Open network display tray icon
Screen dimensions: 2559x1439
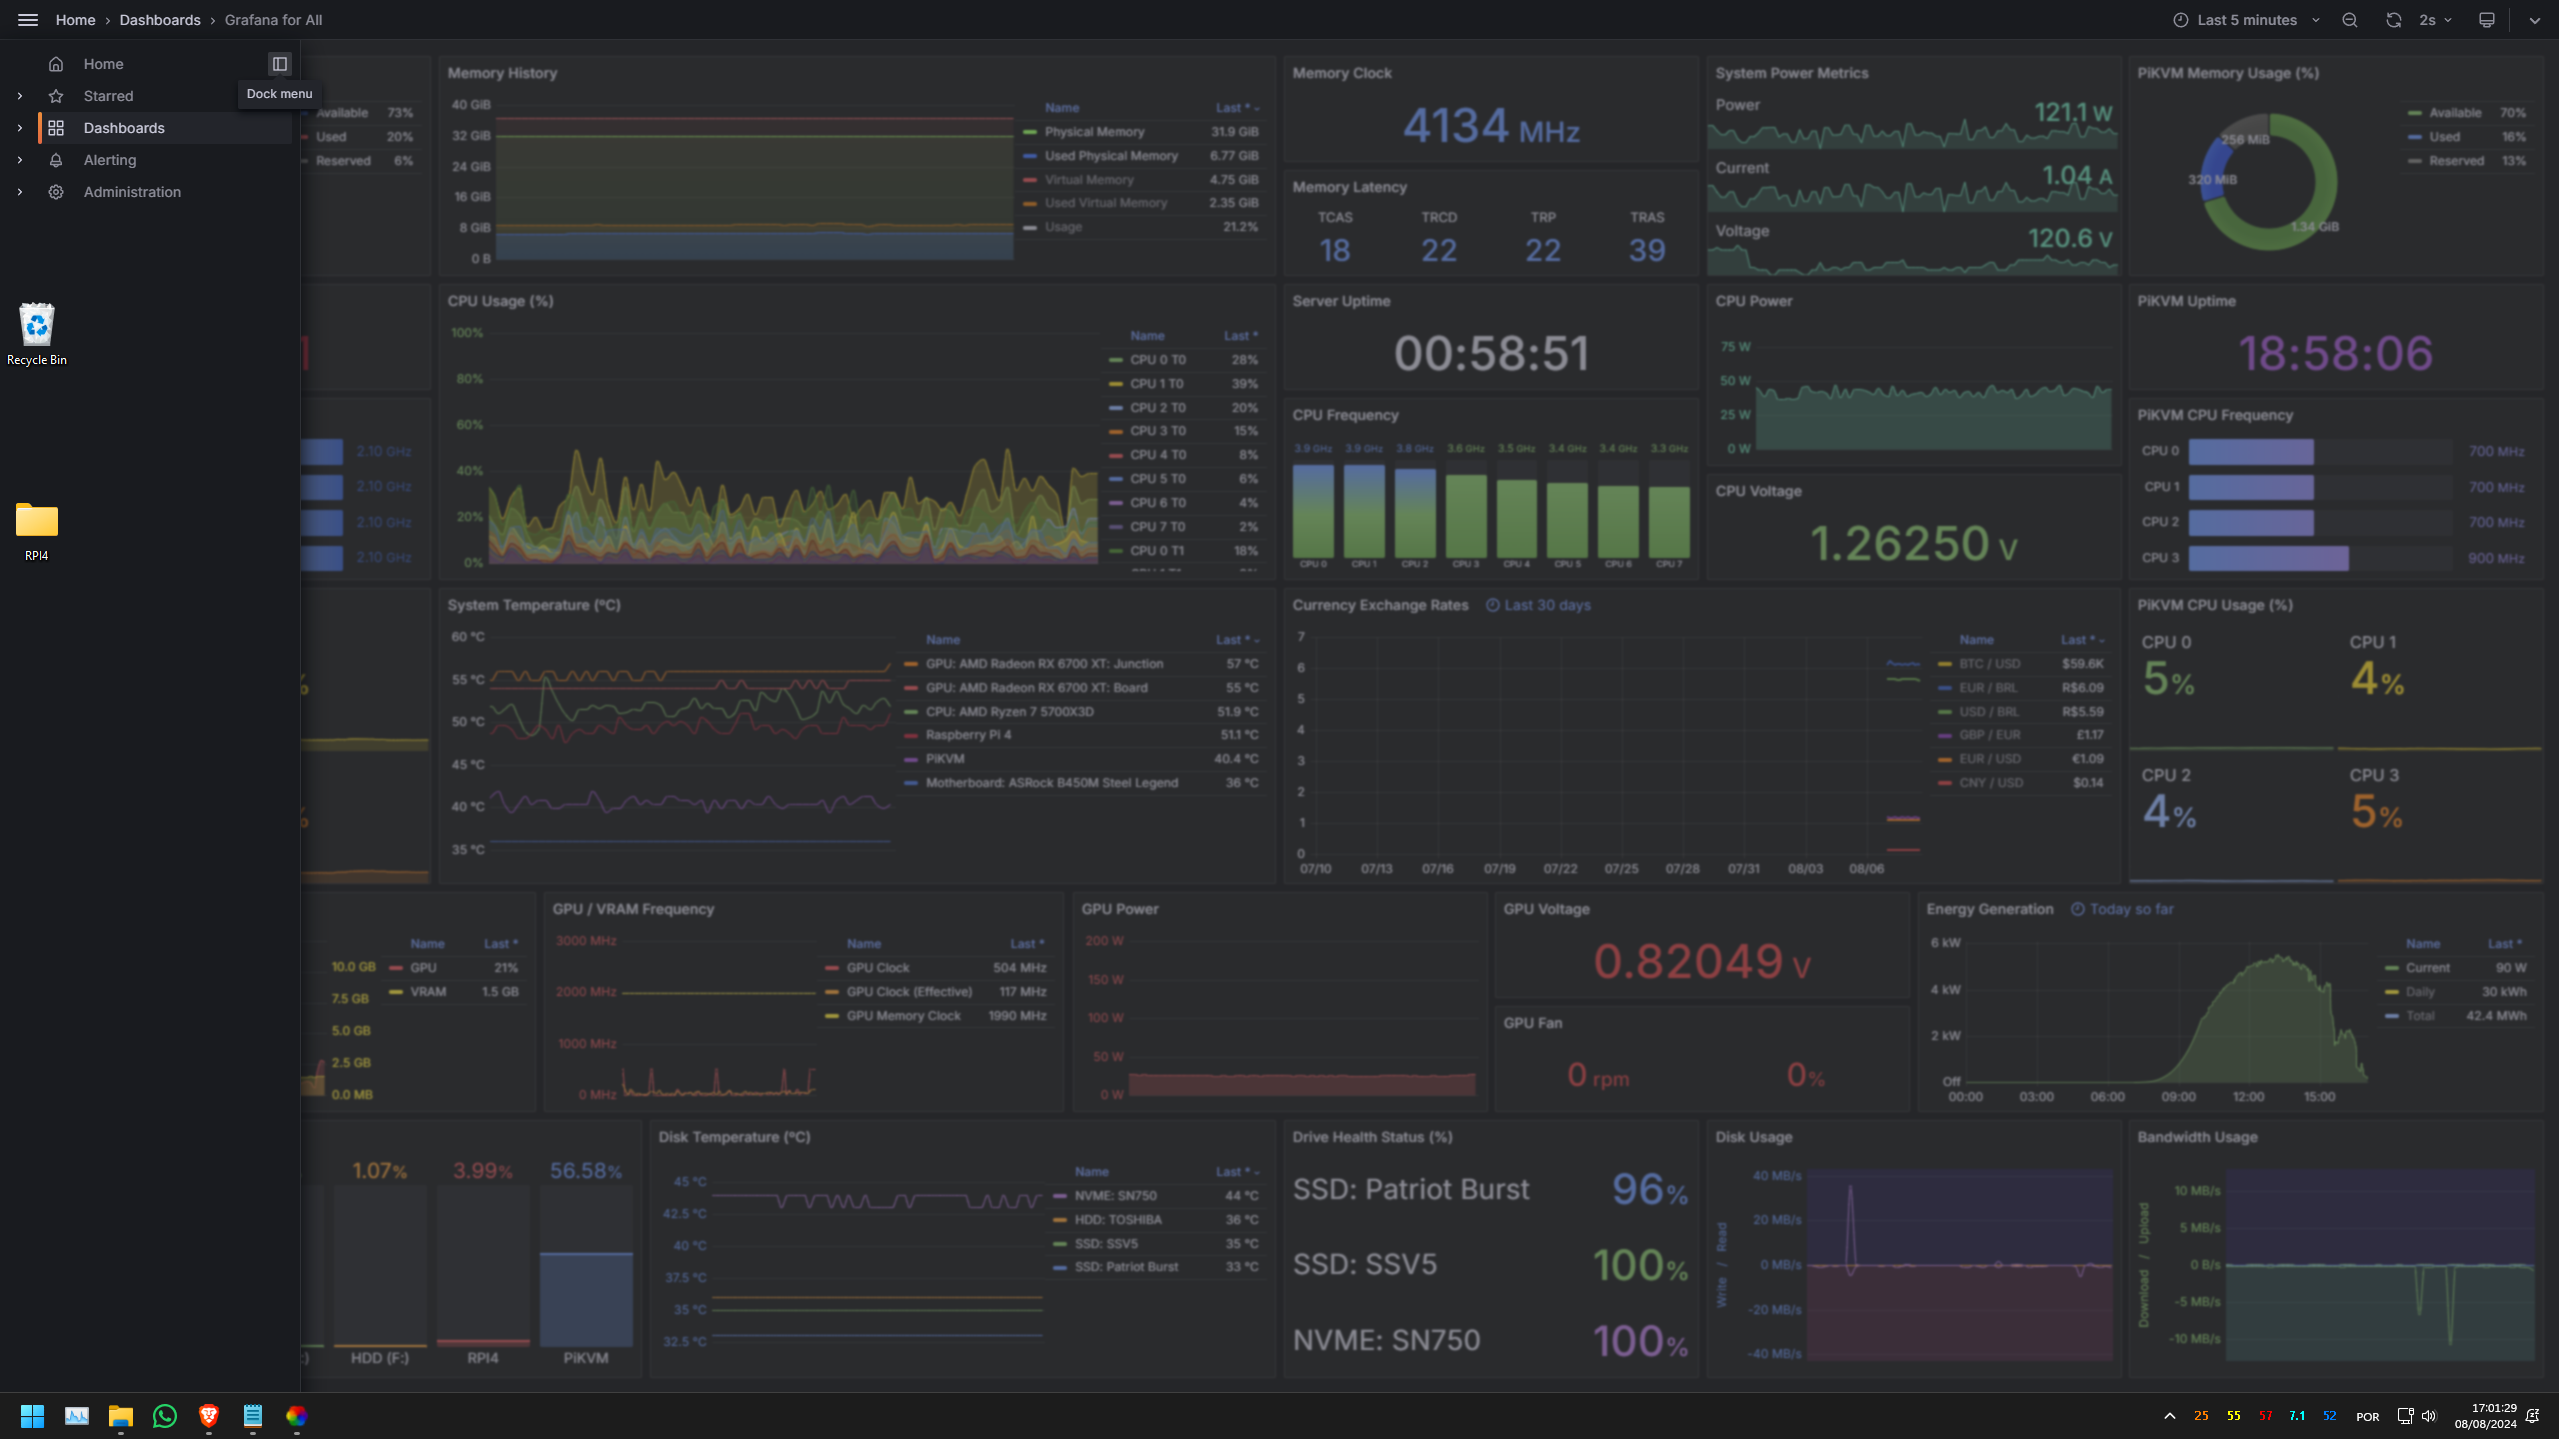click(x=2405, y=1416)
